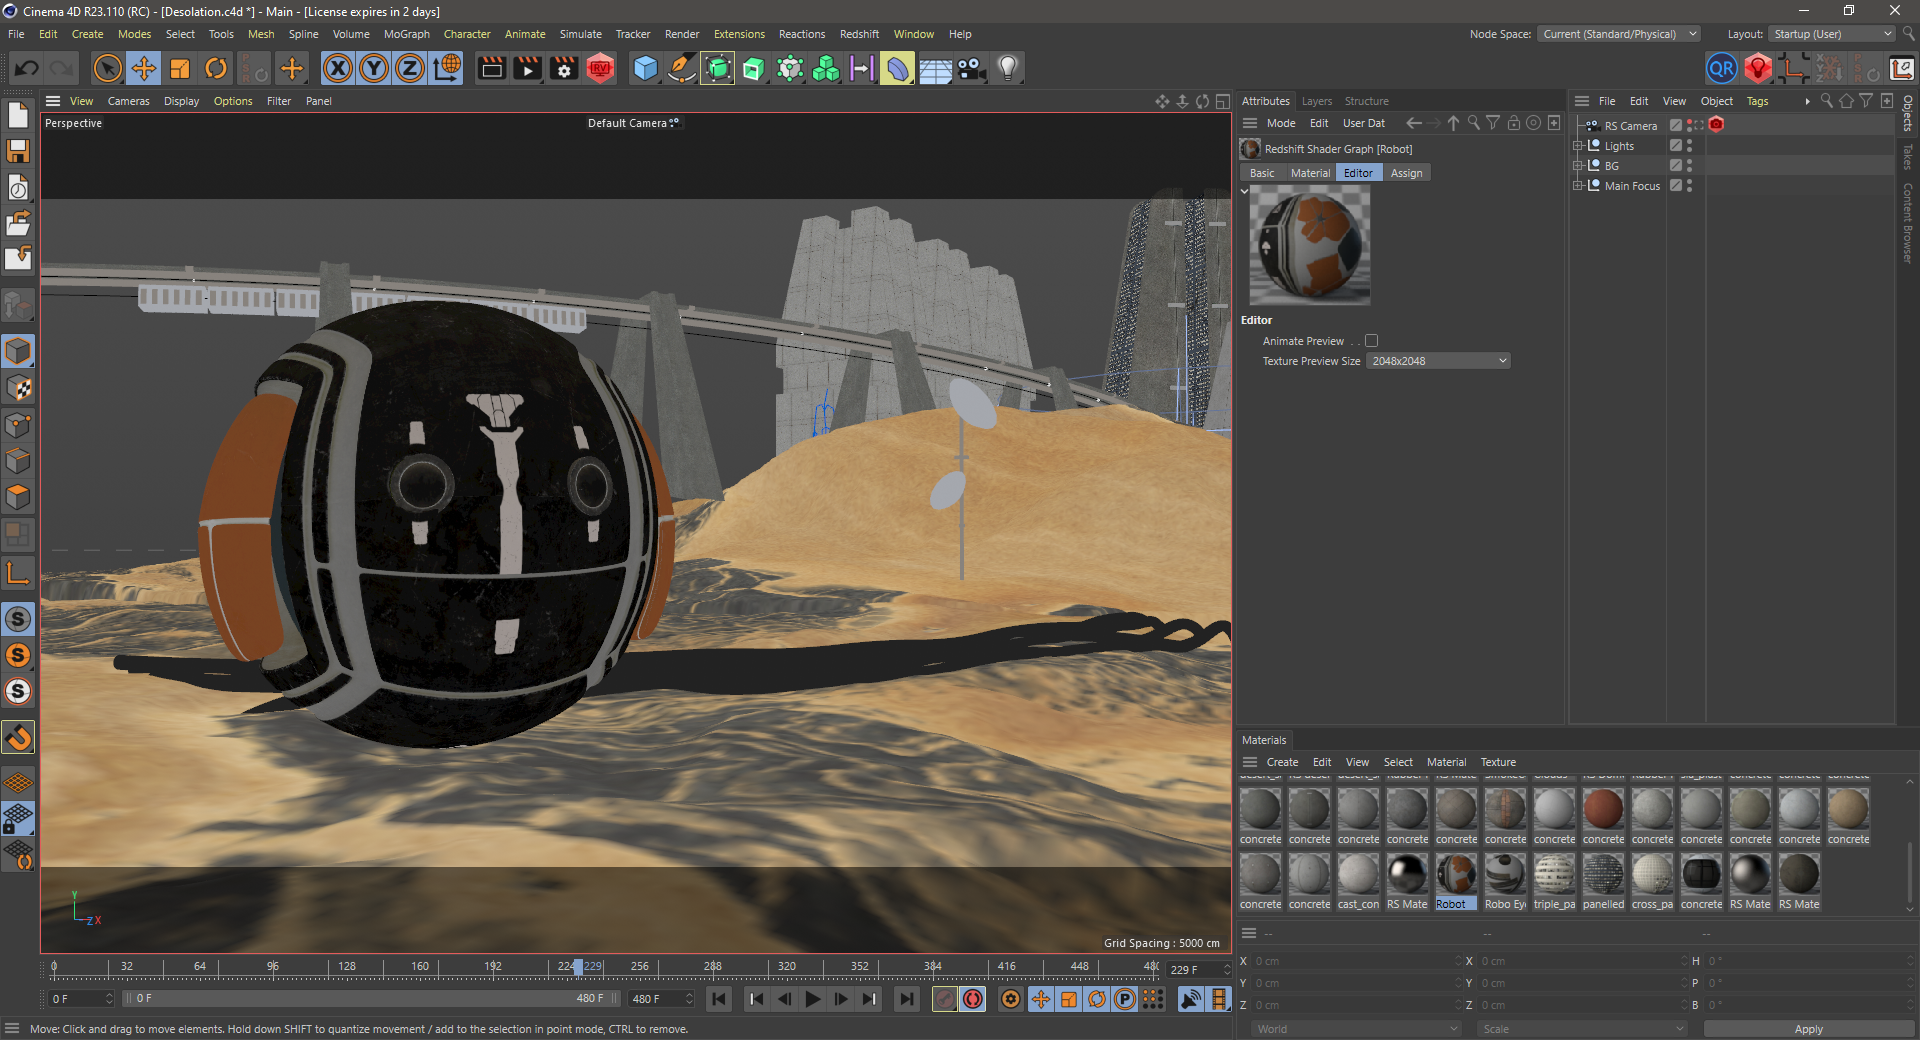Screen dimensions: 1920x1040
Task: Click the Undo arrow icon
Action: click(27, 69)
